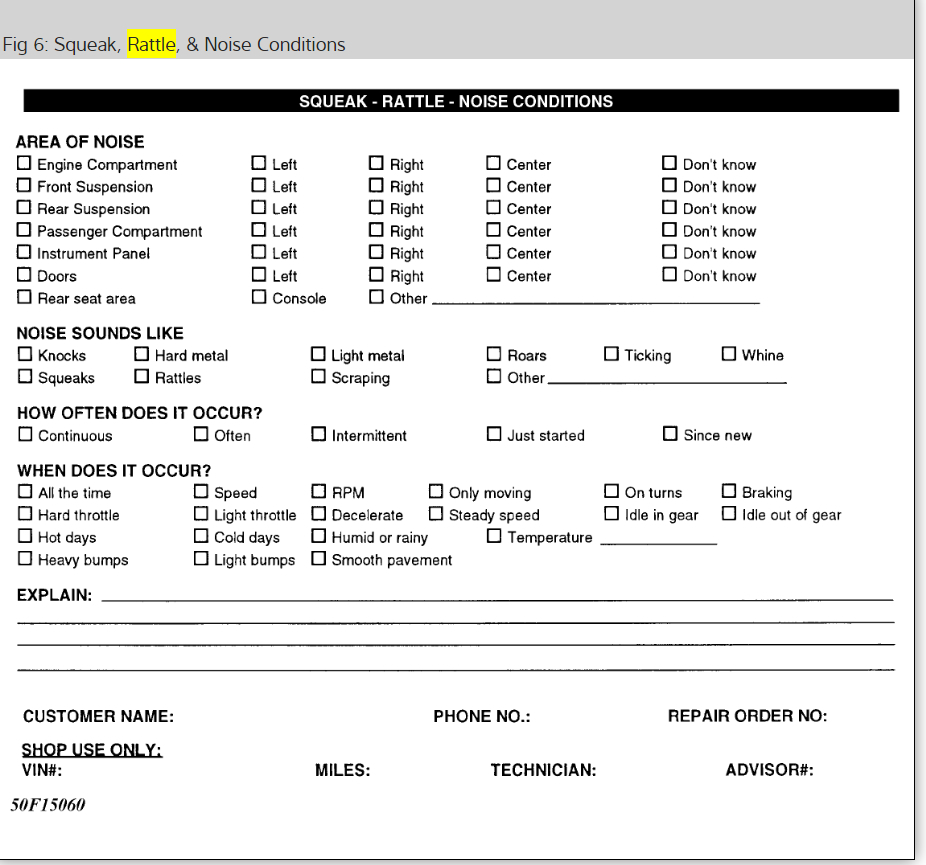Tick Idle out of gear checkbox
The height and width of the screenshot is (865, 926).
click(x=729, y=514)
